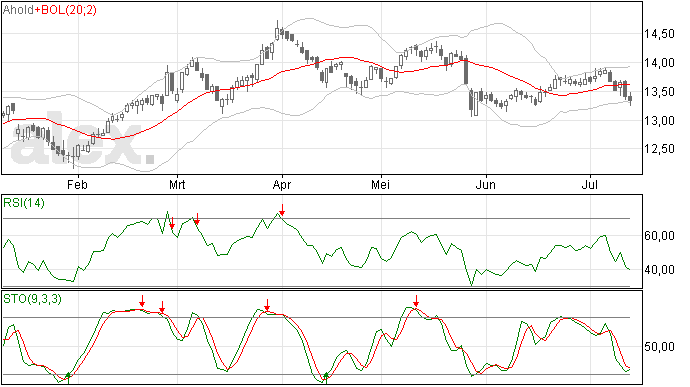Click the 14,00 price axis value
Screen dimensions: 690x387
coord(659,63)
